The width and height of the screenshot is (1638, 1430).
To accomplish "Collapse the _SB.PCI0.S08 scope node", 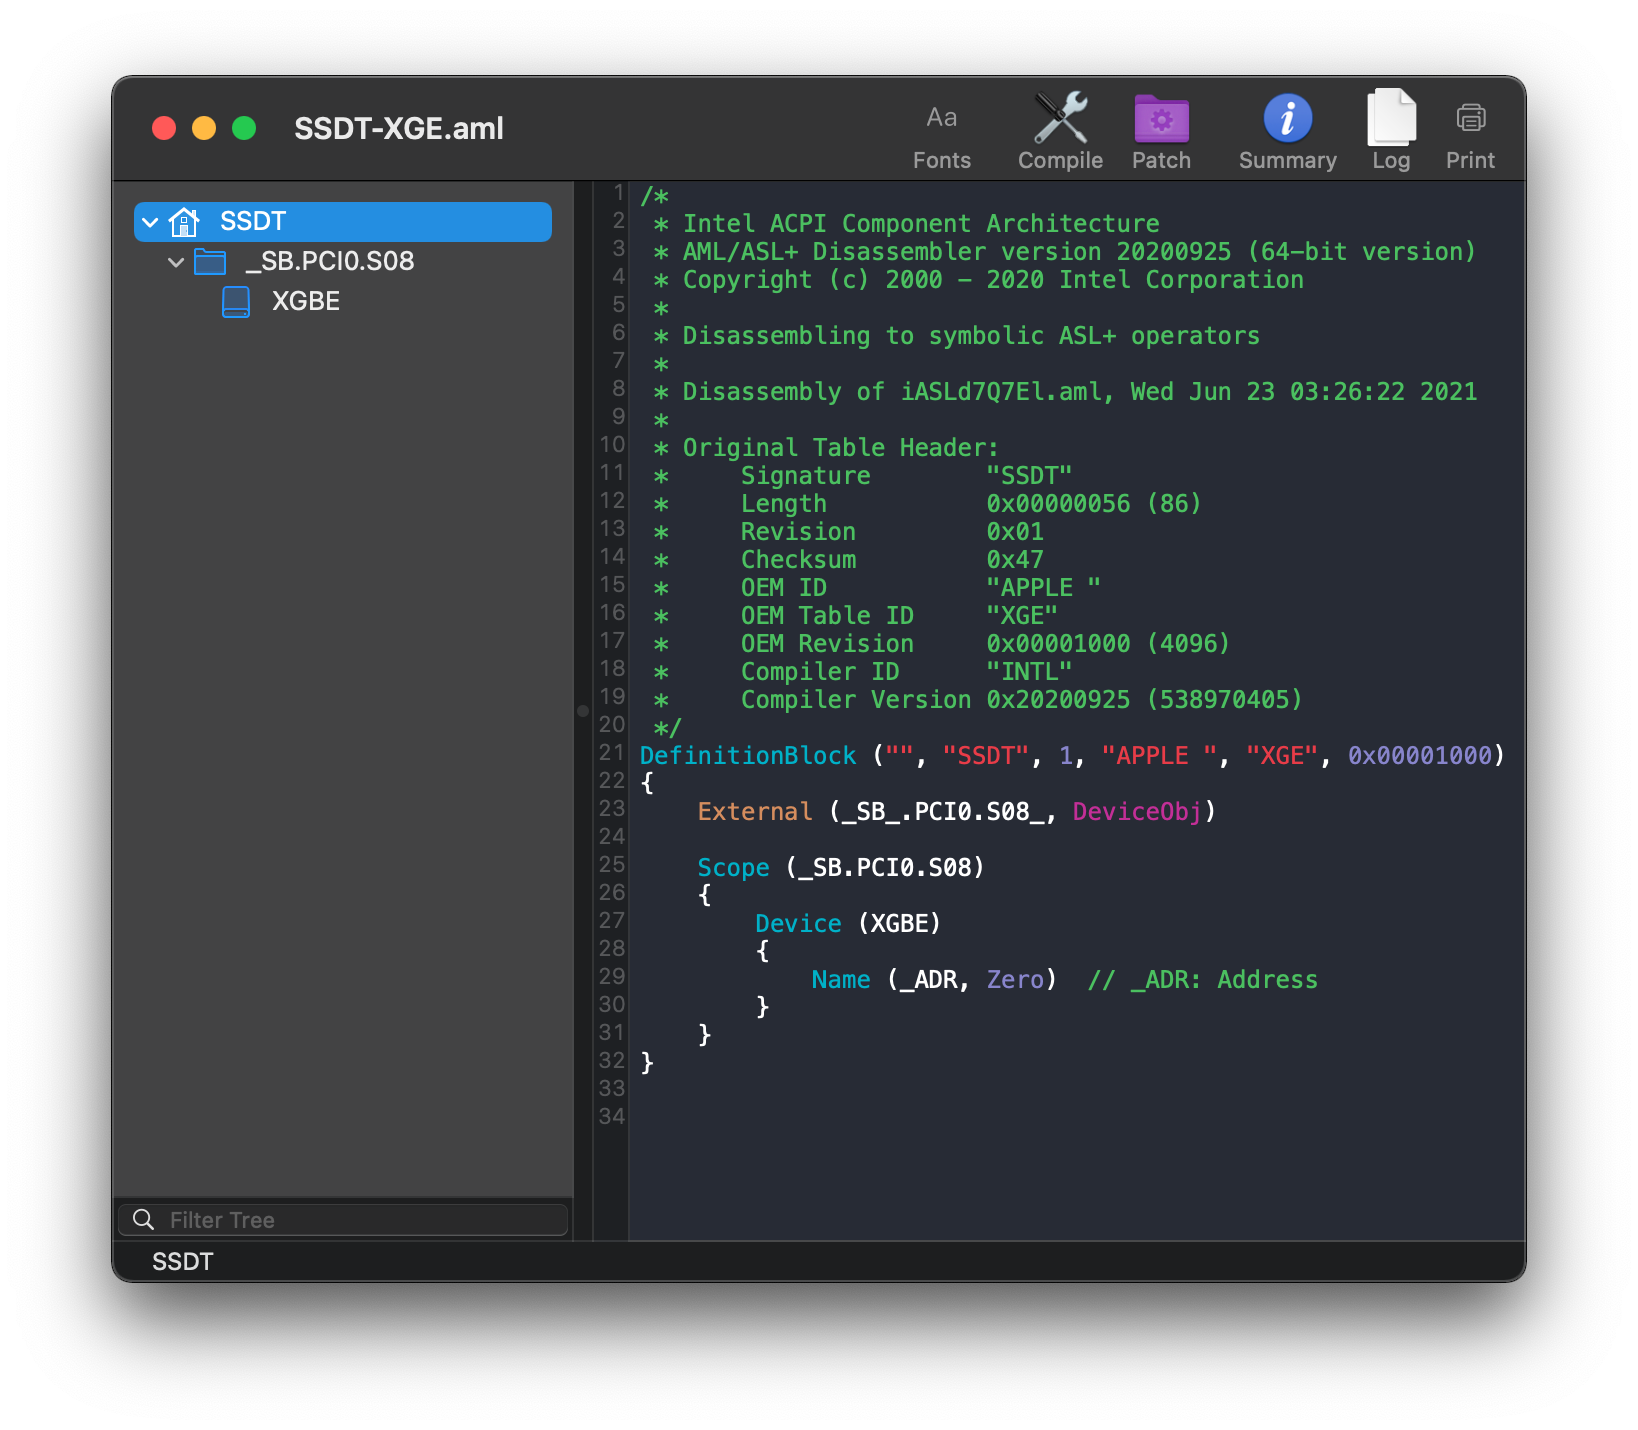I will [x=176, y=262].
